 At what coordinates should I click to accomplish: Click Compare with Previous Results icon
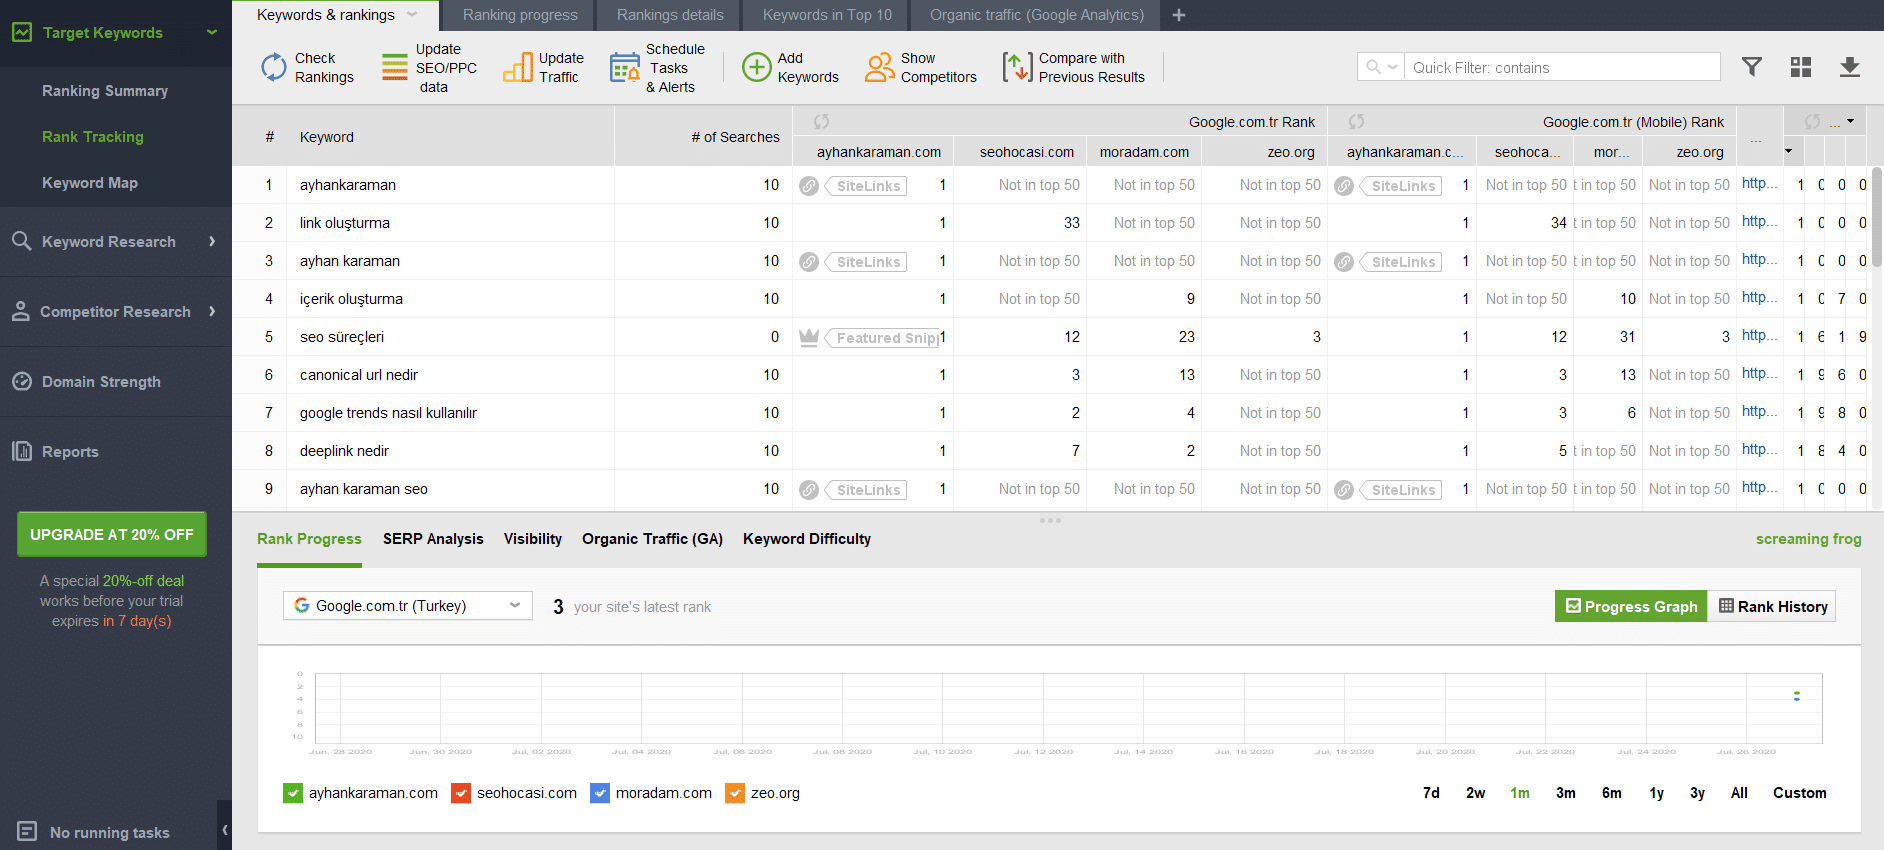click(1017, 67)
